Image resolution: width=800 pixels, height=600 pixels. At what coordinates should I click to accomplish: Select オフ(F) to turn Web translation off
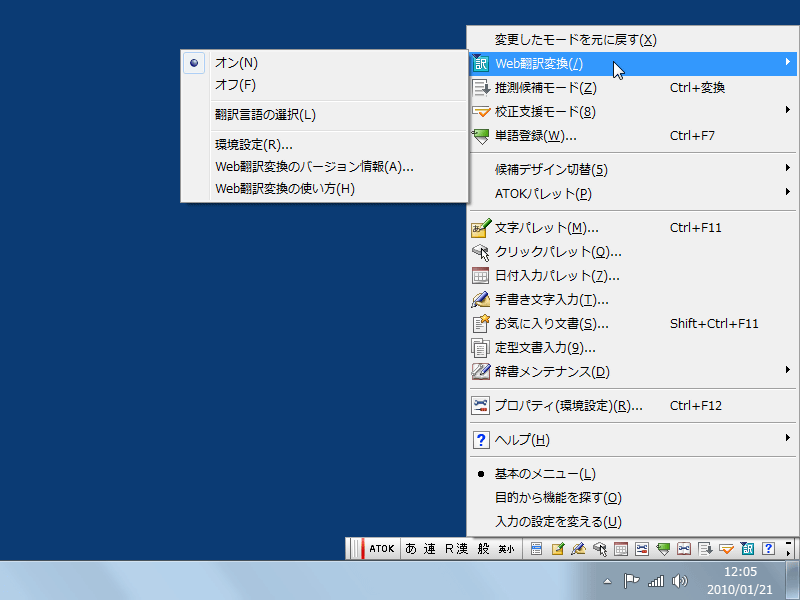pyautogui.click(x=324, y=85)
